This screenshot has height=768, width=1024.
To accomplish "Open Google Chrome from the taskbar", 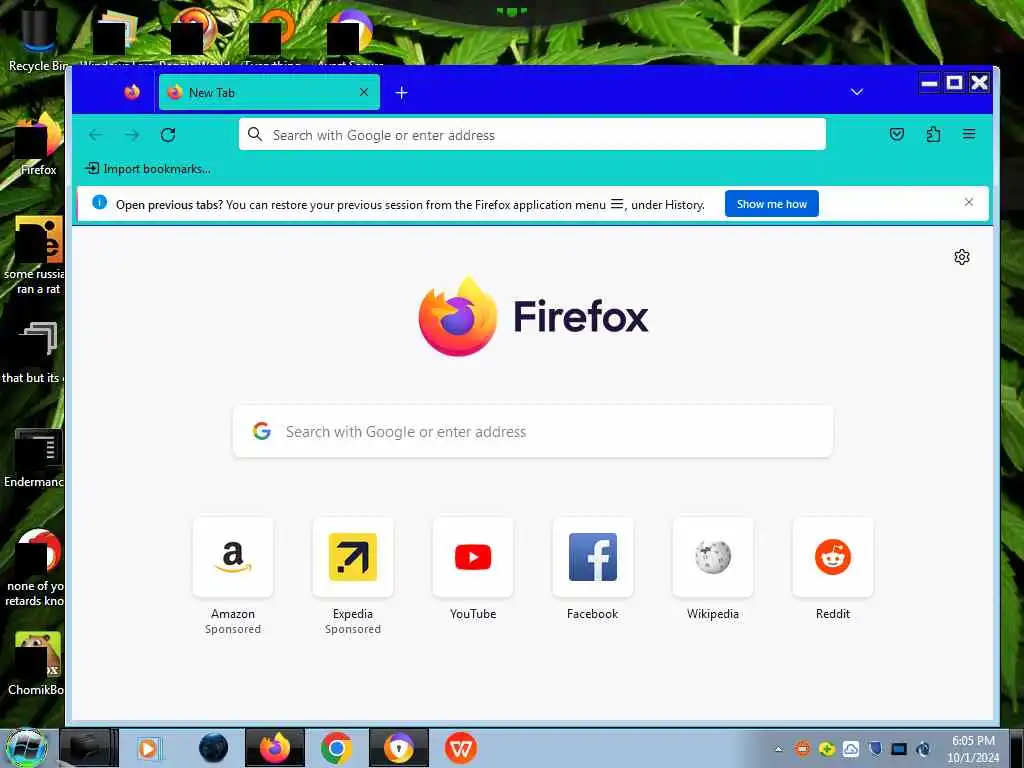I will (336, 748).
